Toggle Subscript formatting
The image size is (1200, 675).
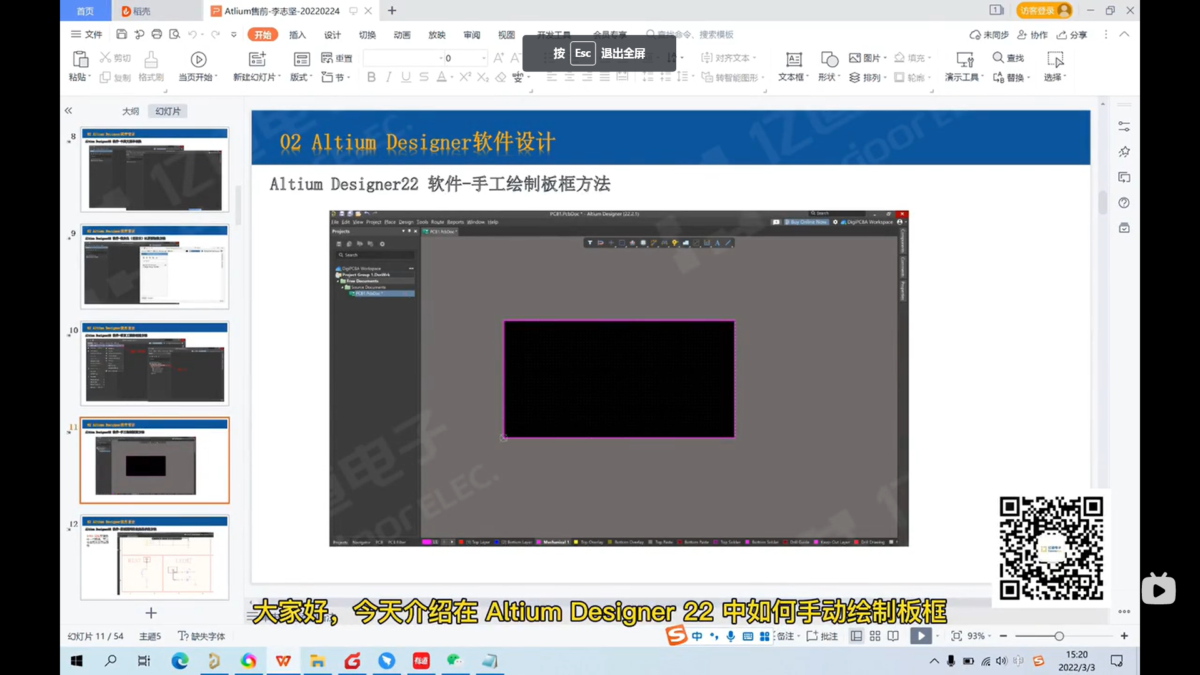point(482,77)
